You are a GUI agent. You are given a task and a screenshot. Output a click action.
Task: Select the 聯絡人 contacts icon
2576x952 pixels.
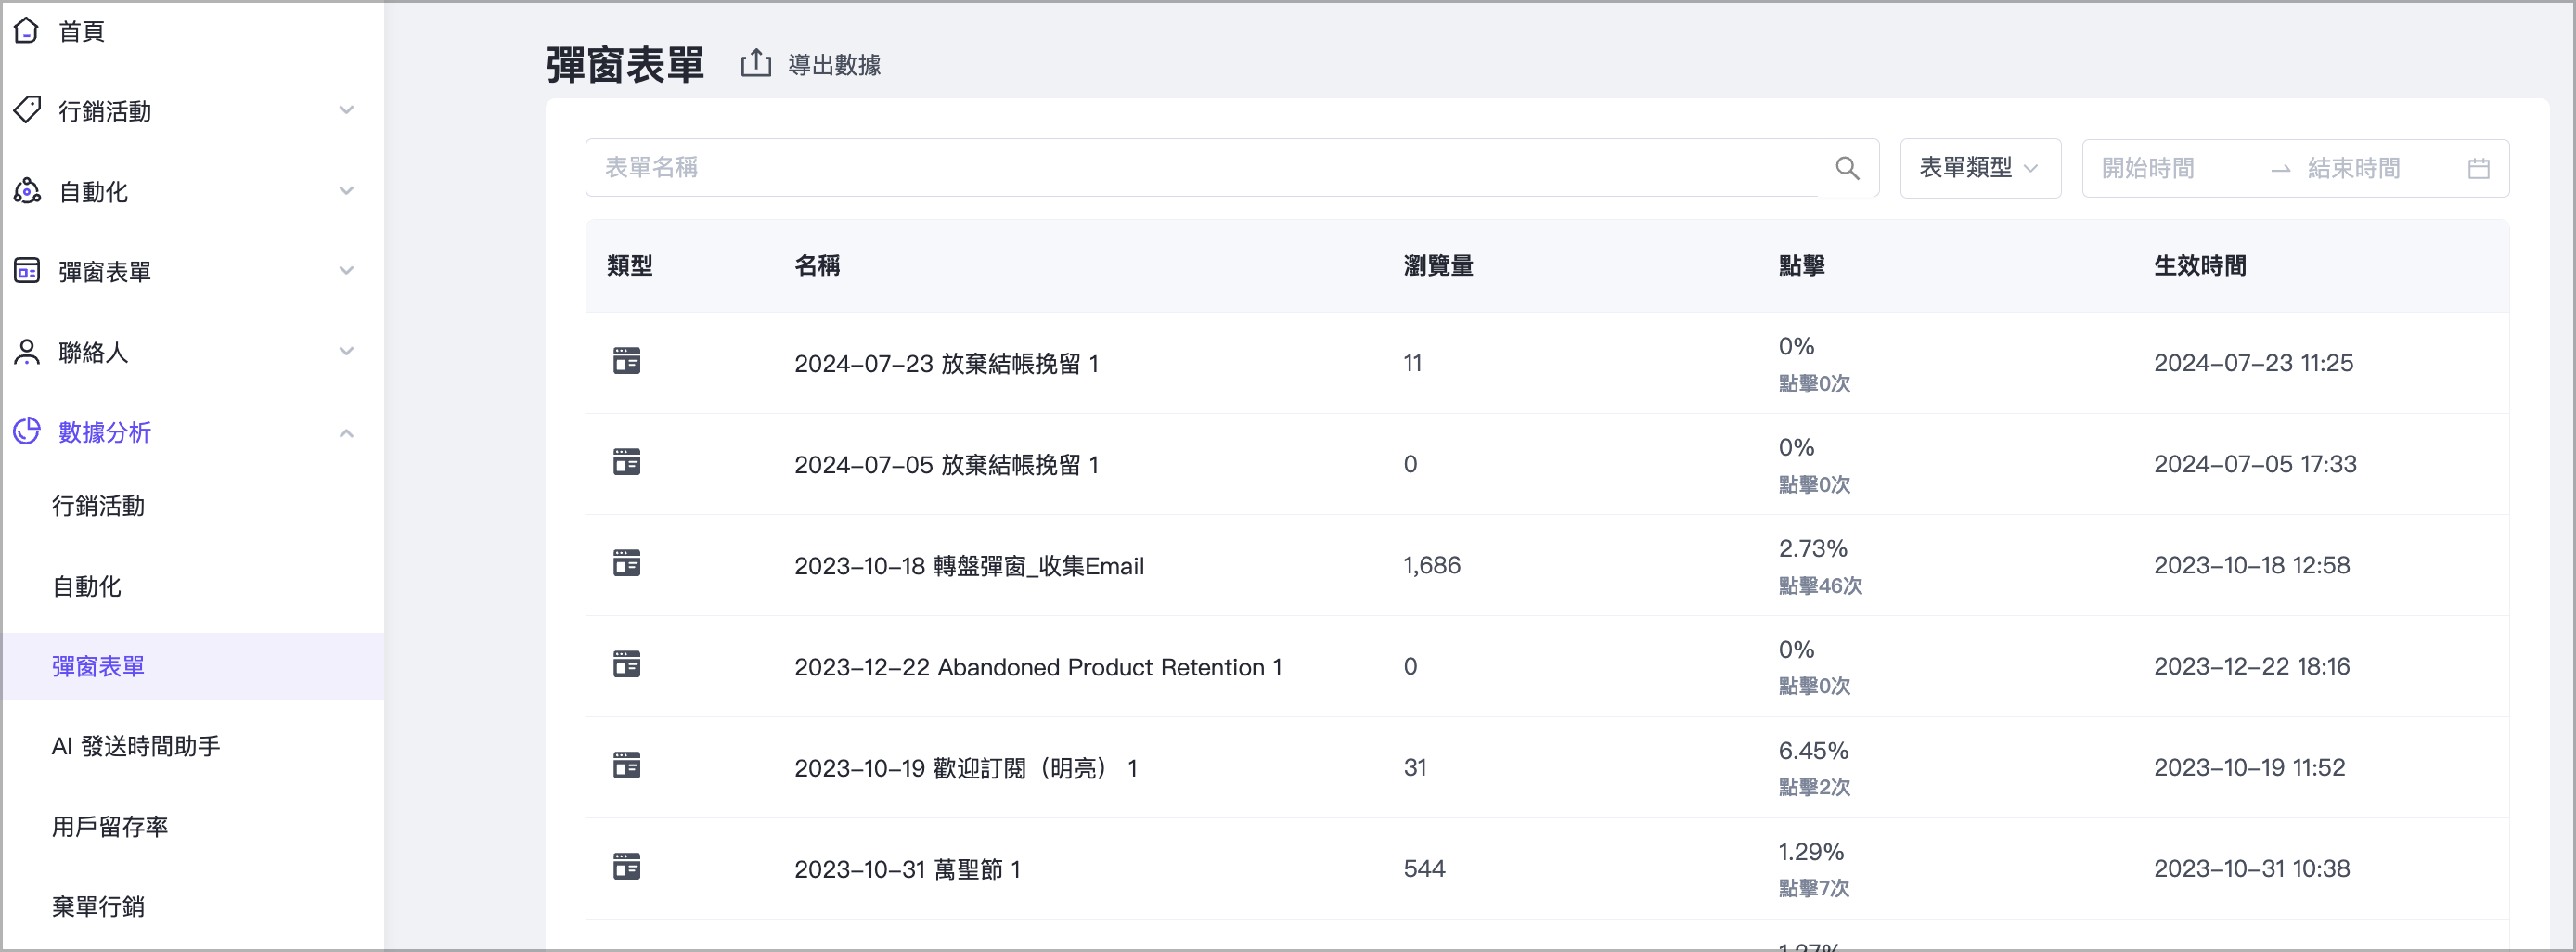click(x=27, y=352)
